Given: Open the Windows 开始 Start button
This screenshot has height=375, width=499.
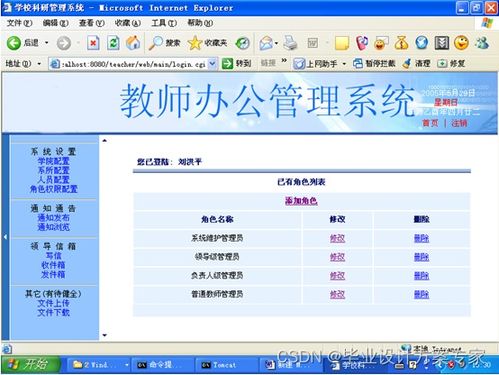Looking at the screenshot, I should [31, 365].
